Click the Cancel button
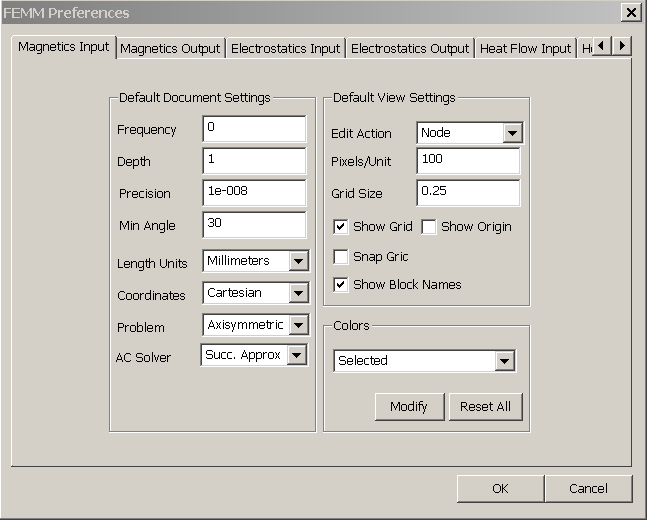The height and width of the screenshot is (520, 647). [588, 489]
